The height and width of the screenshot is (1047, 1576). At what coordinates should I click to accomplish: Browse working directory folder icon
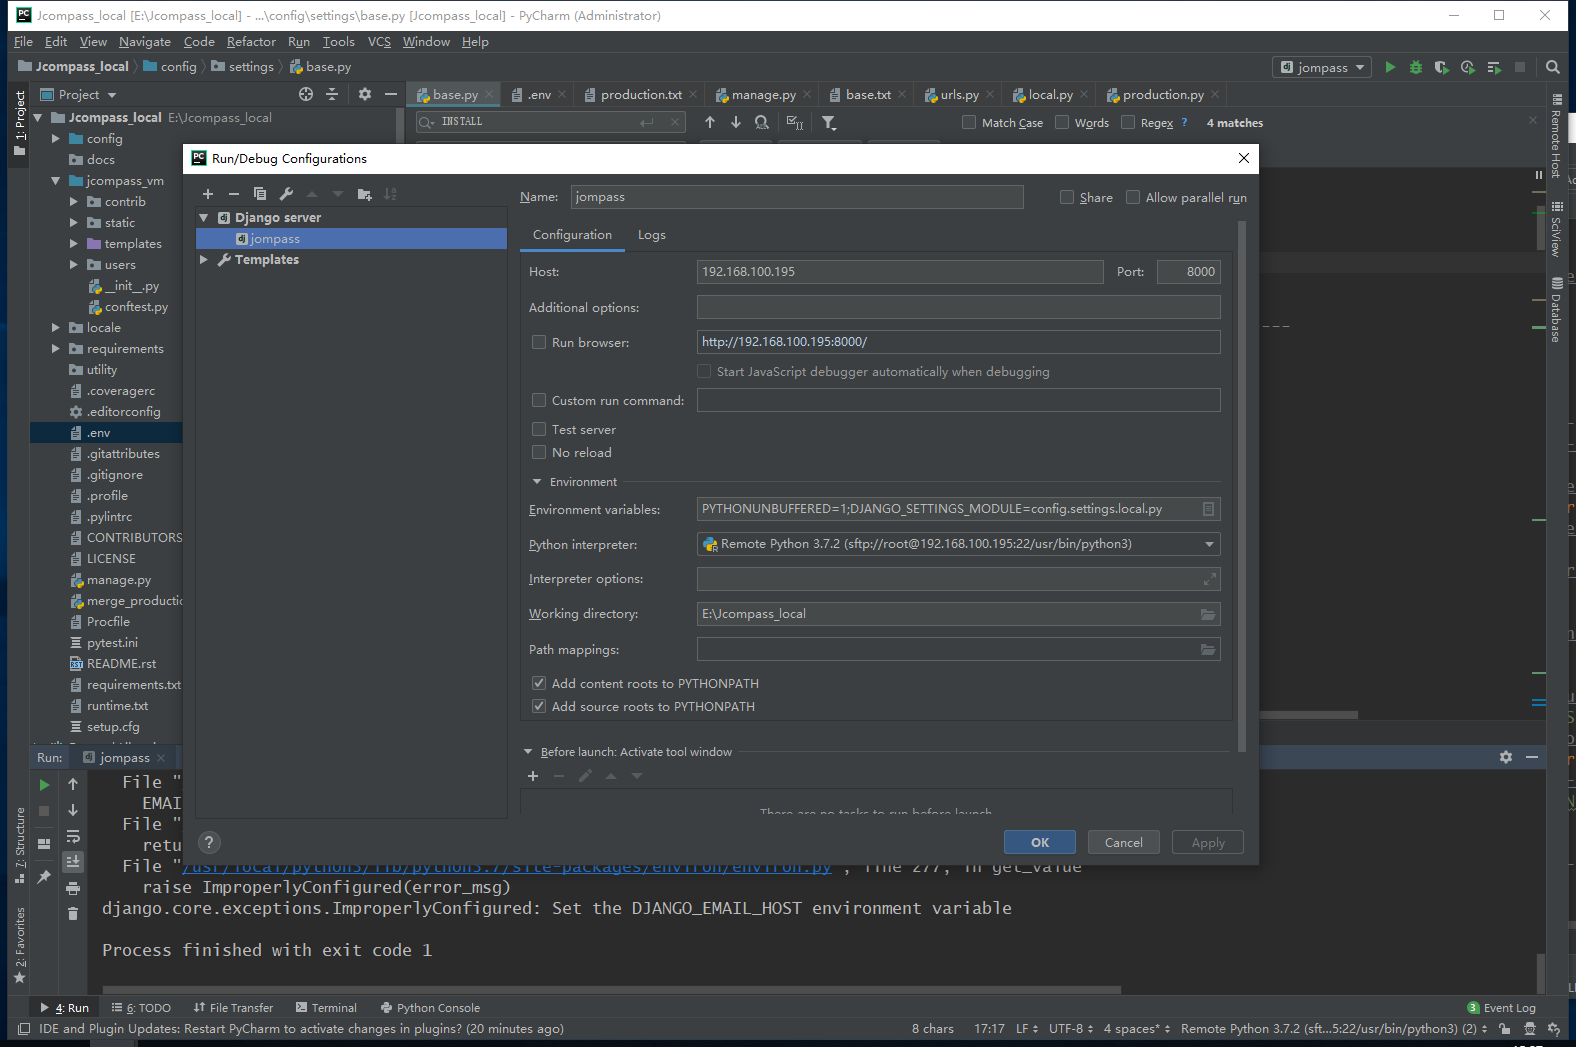(1208, 614)
